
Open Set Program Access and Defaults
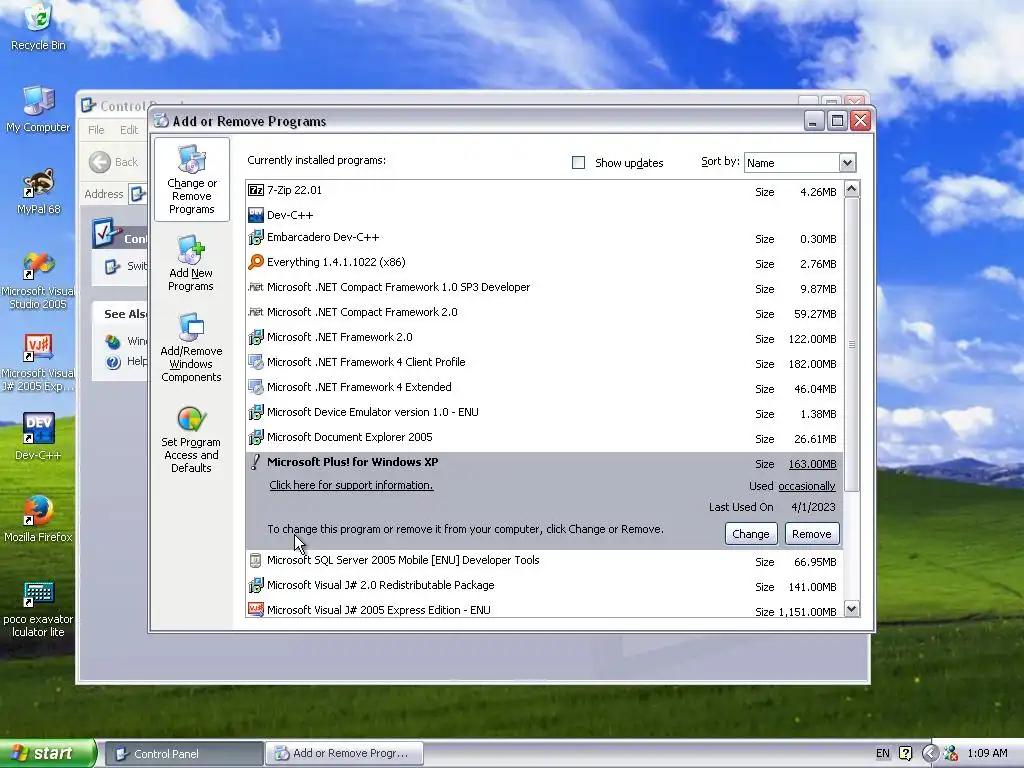pyautogui.click(x=191, y=440)
